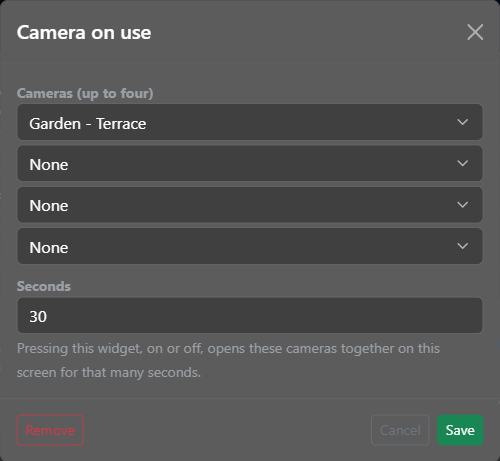Screen dimensions: 500x461
Task: Open the Garden - Terrace camera dropdown
Action: click(250, 122)
